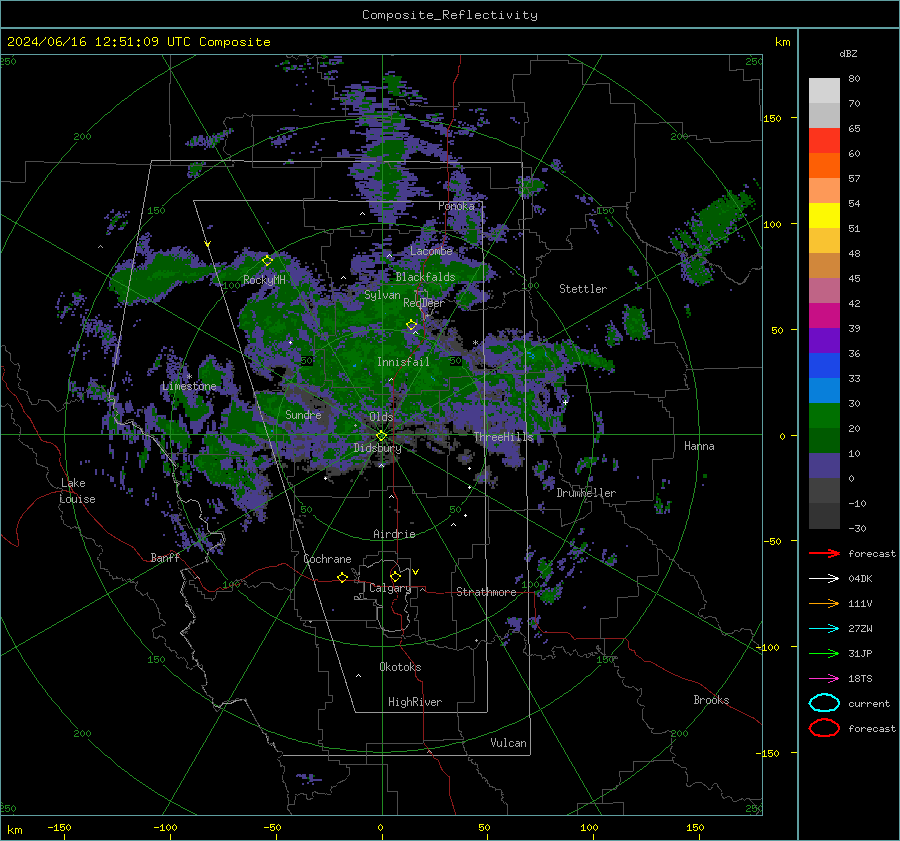Click the yellow diamond marker above Calgary
Viewport: 900px width, 841px height.
click(x=395, y=576)
